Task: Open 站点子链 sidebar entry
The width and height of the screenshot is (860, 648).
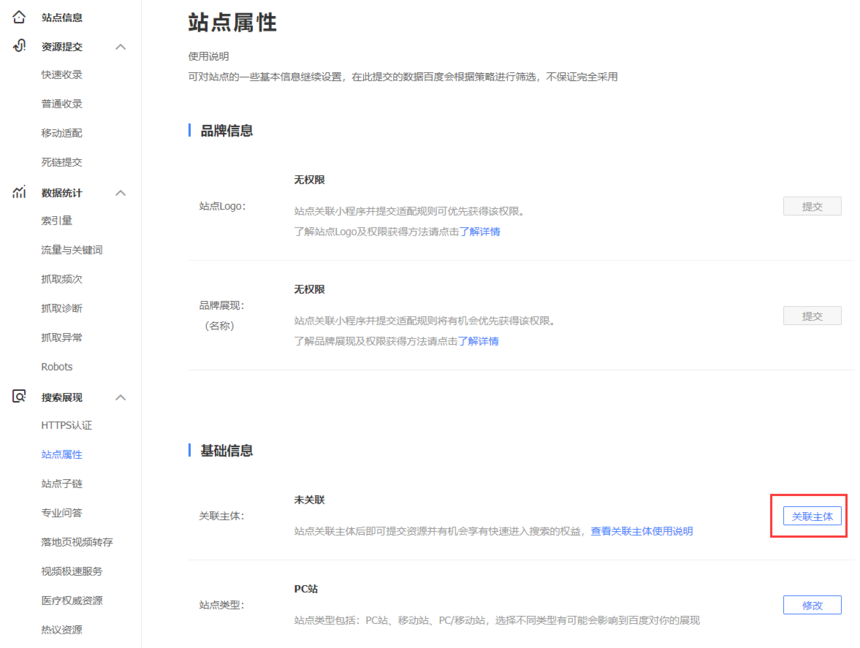Action: pos(62,484)
